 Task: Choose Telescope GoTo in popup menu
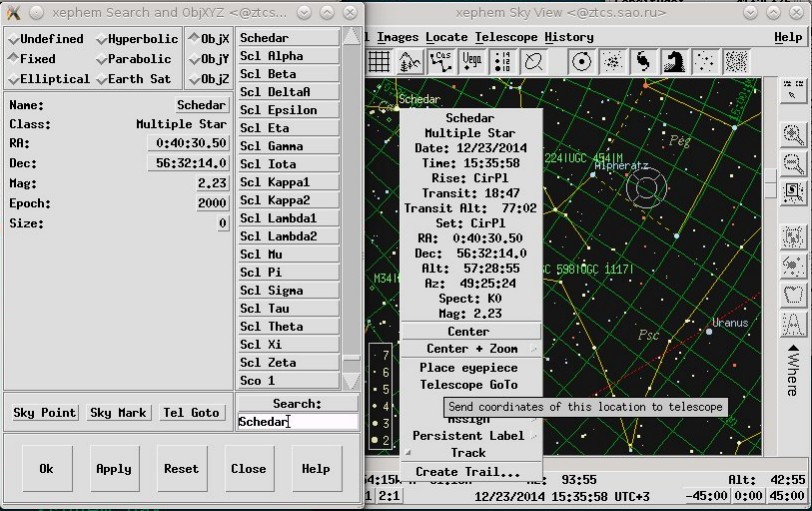pyautogui.click(x=471, y=385)
